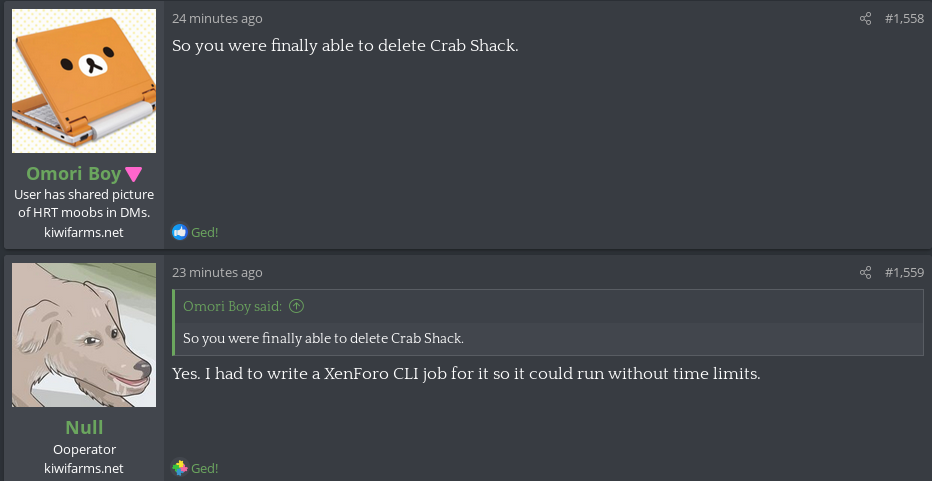
Task: Open Omori Boy's profile username
Action: 73,174
